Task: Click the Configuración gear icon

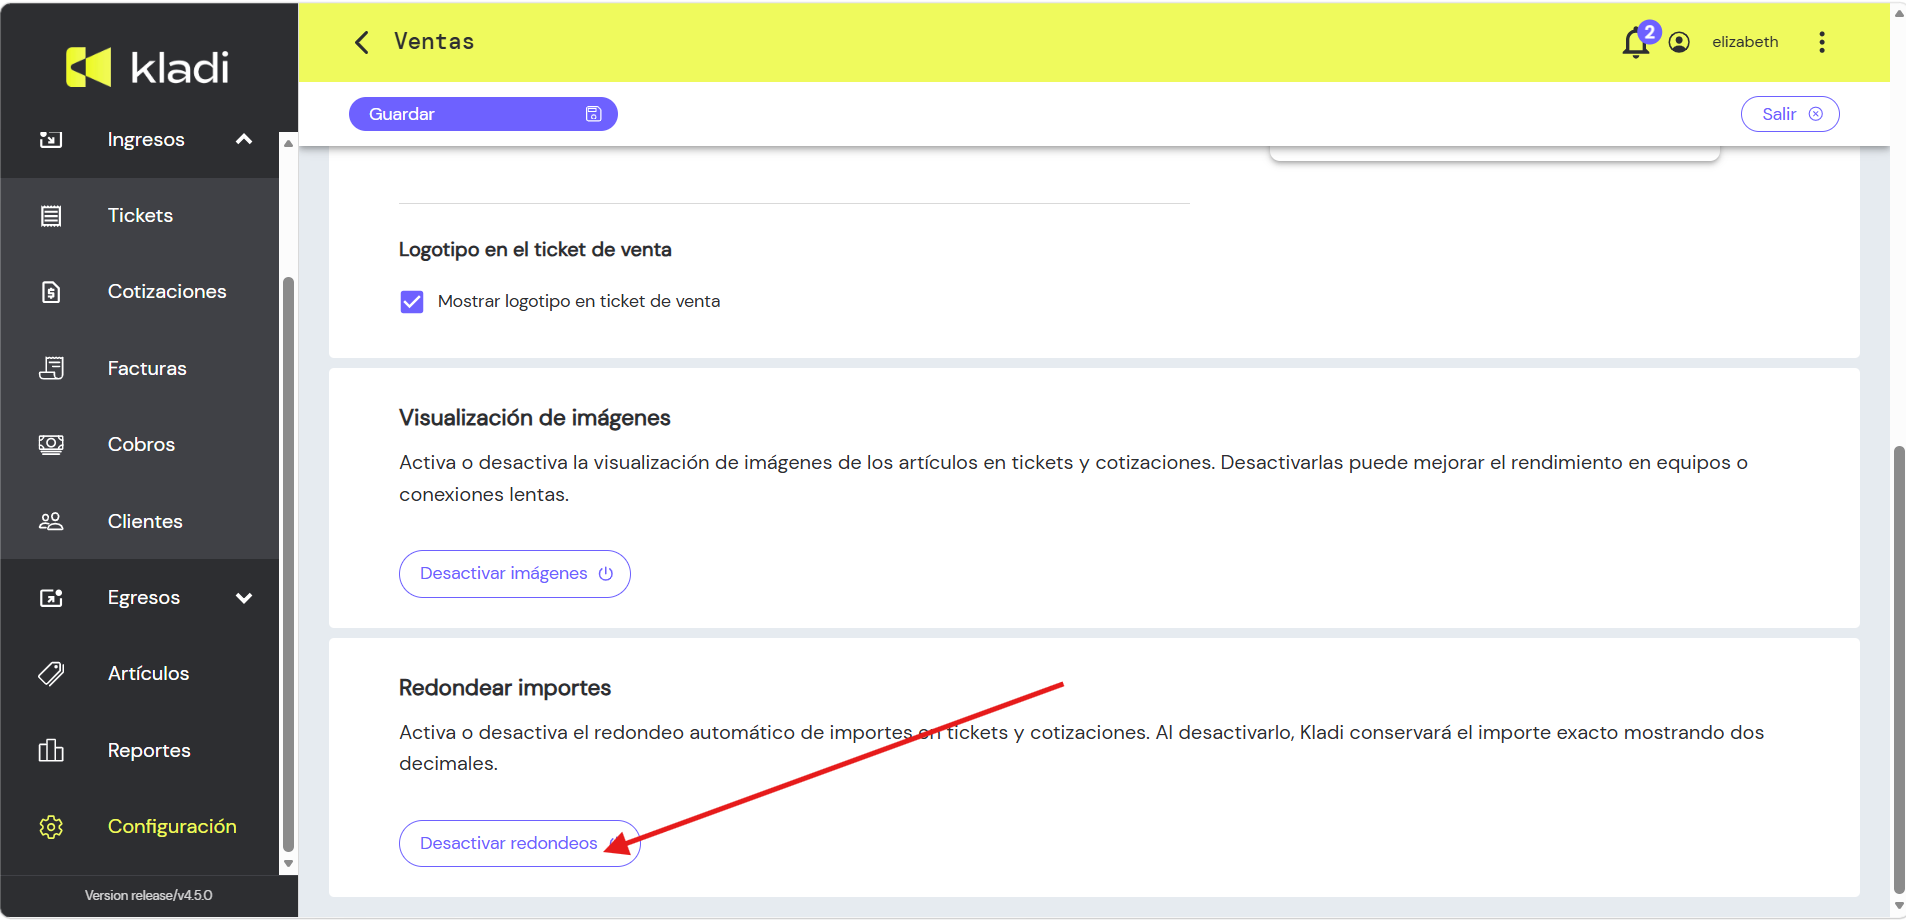Action: tap(51, 827)
